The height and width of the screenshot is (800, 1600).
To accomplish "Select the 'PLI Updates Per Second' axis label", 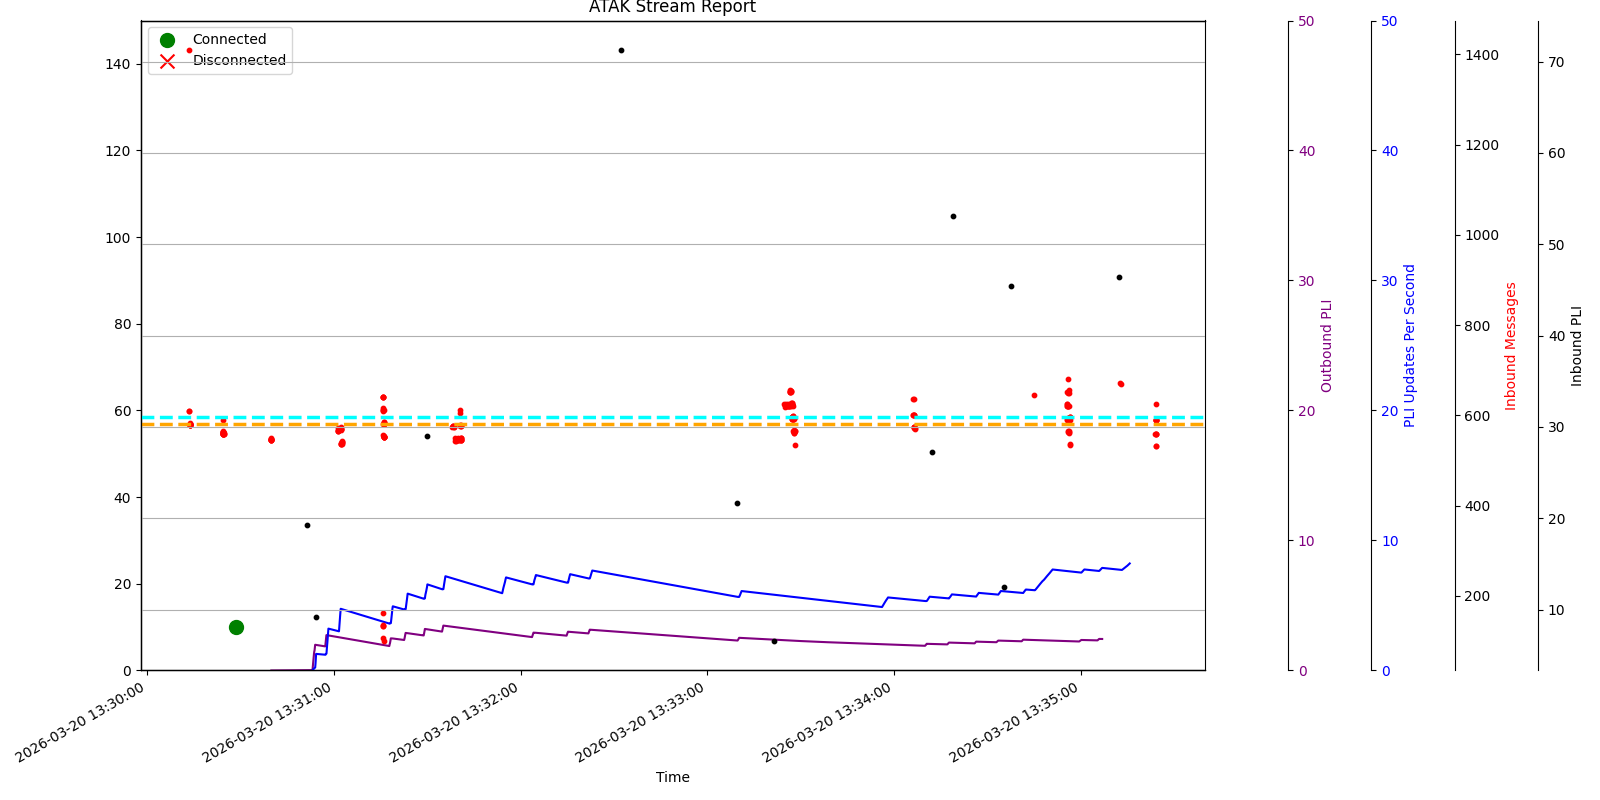I will [1410, 346].
